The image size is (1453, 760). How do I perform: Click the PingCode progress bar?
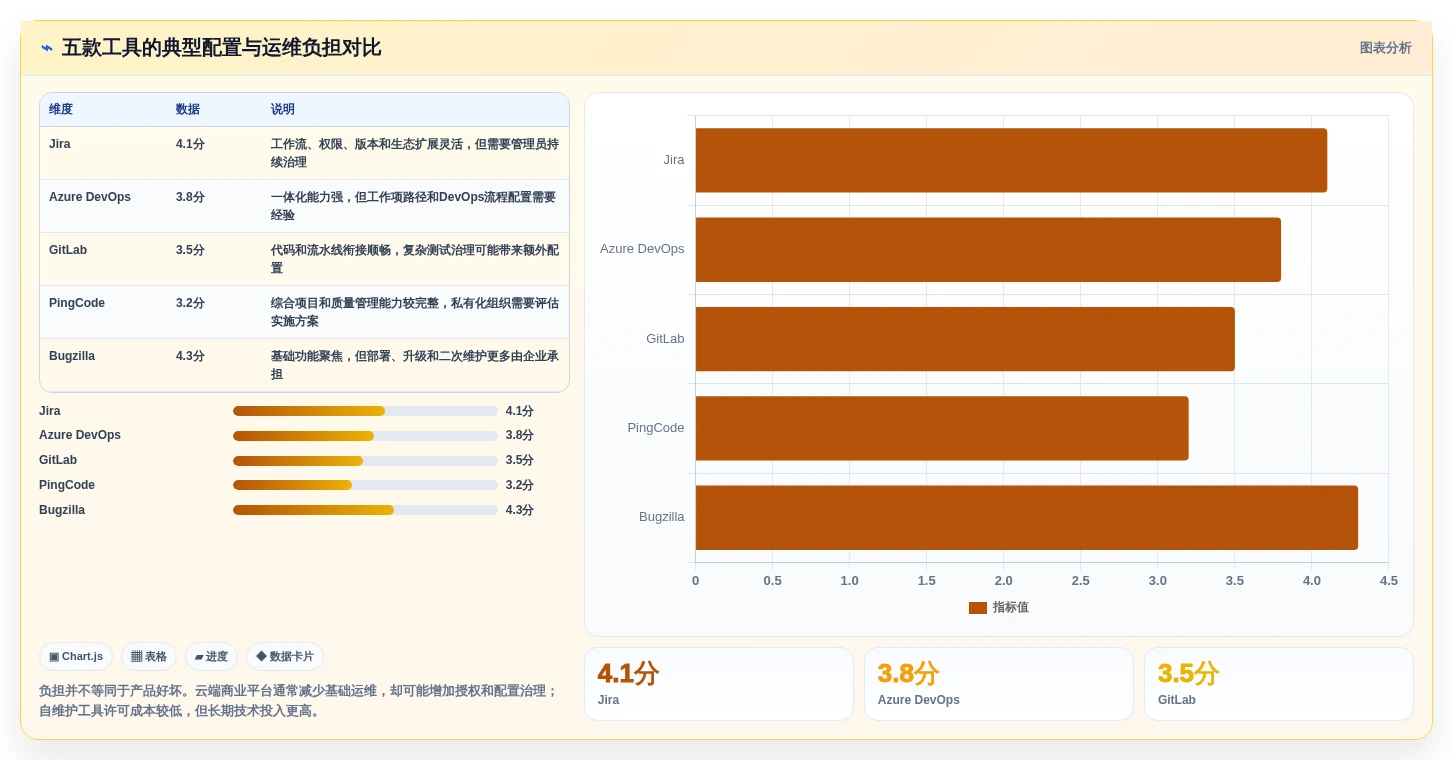(365, 485)
